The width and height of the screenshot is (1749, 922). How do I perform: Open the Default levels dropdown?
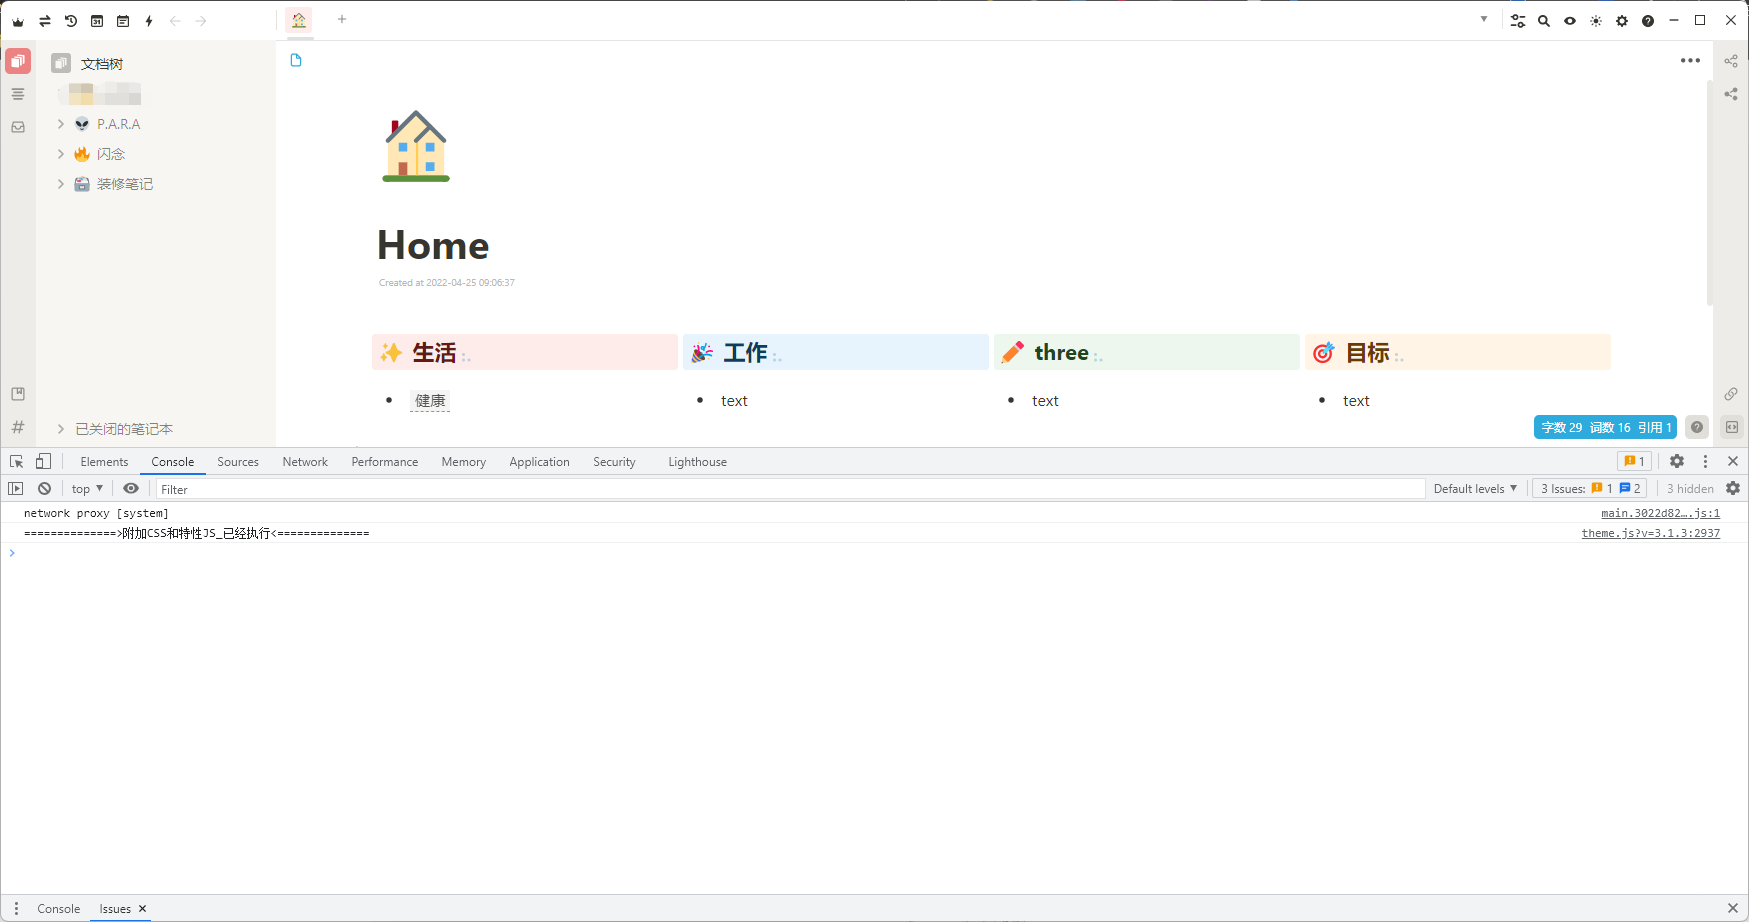click(1475, 489)
